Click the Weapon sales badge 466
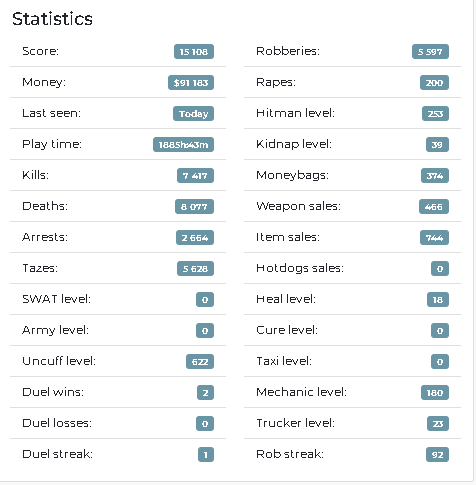 tap(434, 207)
